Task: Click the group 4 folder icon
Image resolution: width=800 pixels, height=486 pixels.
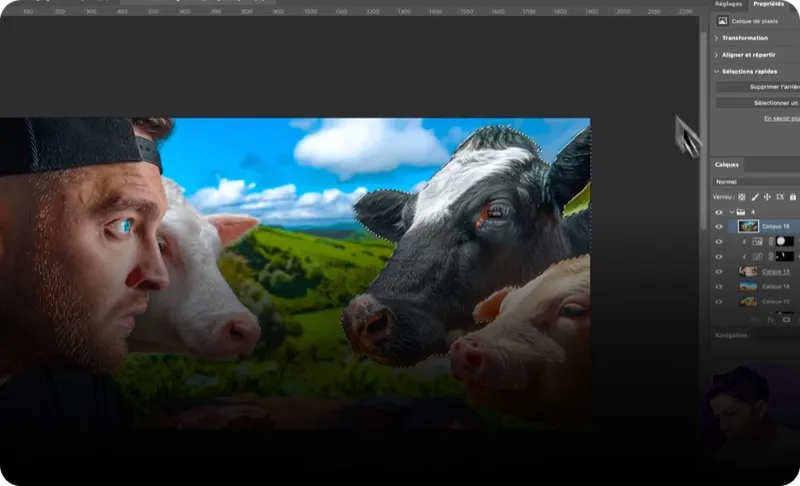Action: (x=740, y=212)
